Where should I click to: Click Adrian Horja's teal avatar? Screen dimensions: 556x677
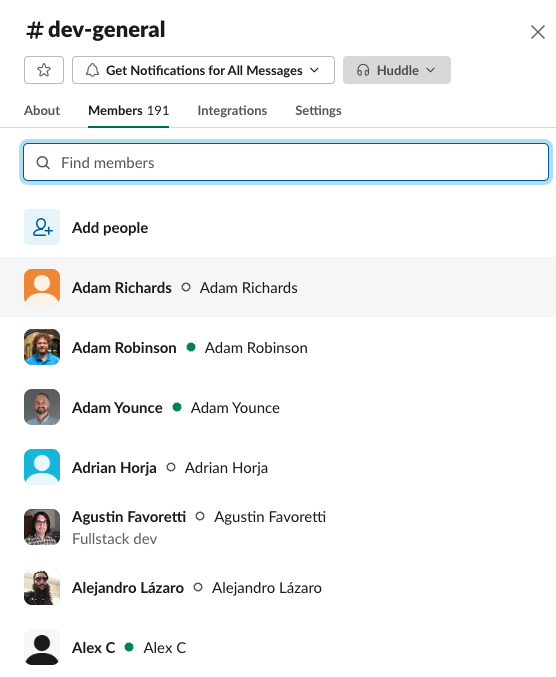[x=42, y=467]
